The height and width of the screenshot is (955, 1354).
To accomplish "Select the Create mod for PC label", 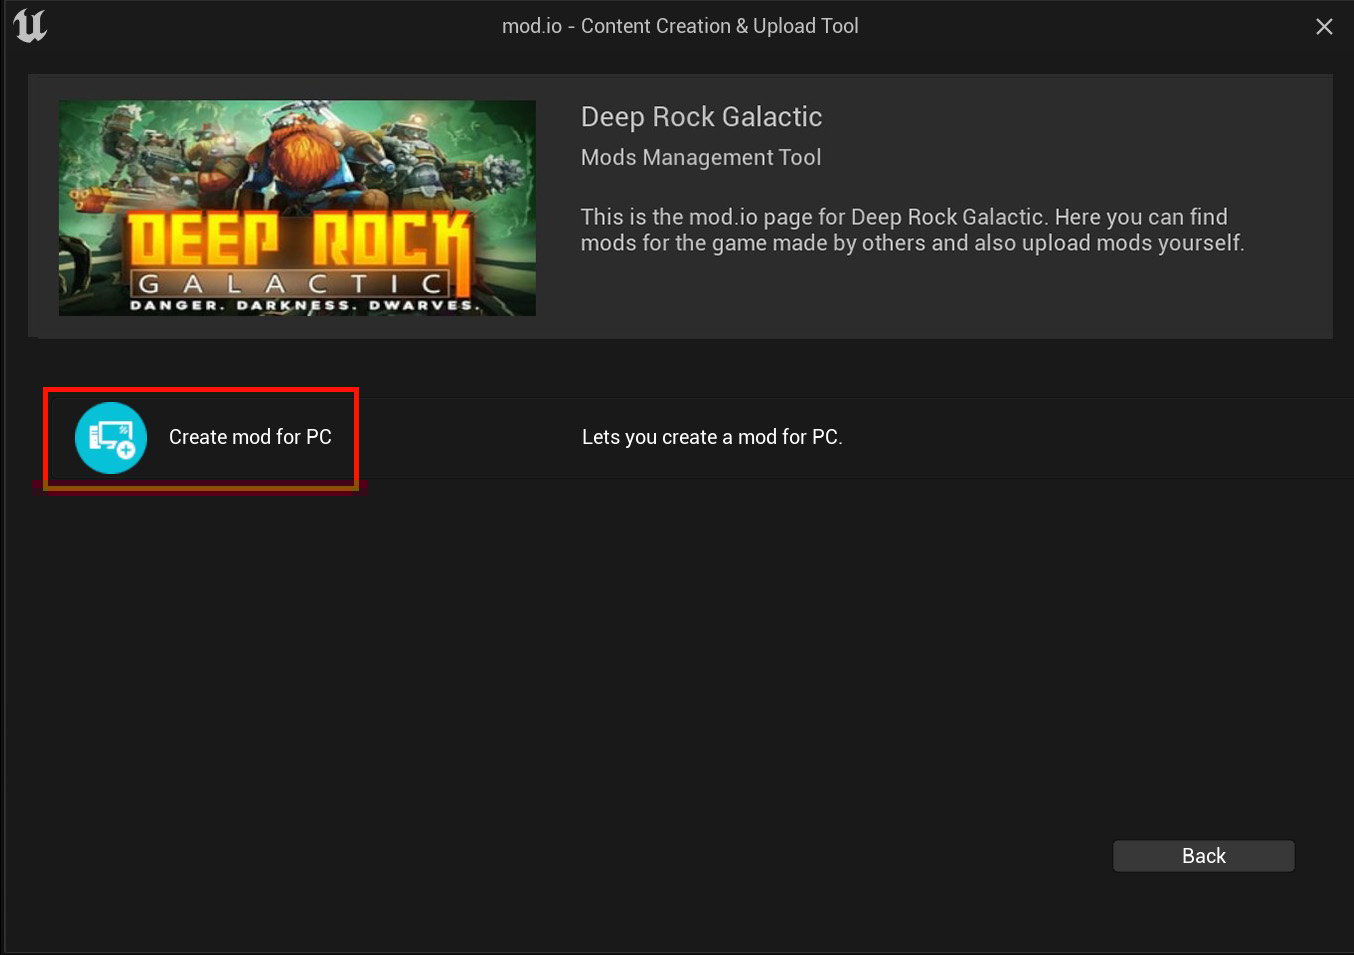I will click(250, 437).
